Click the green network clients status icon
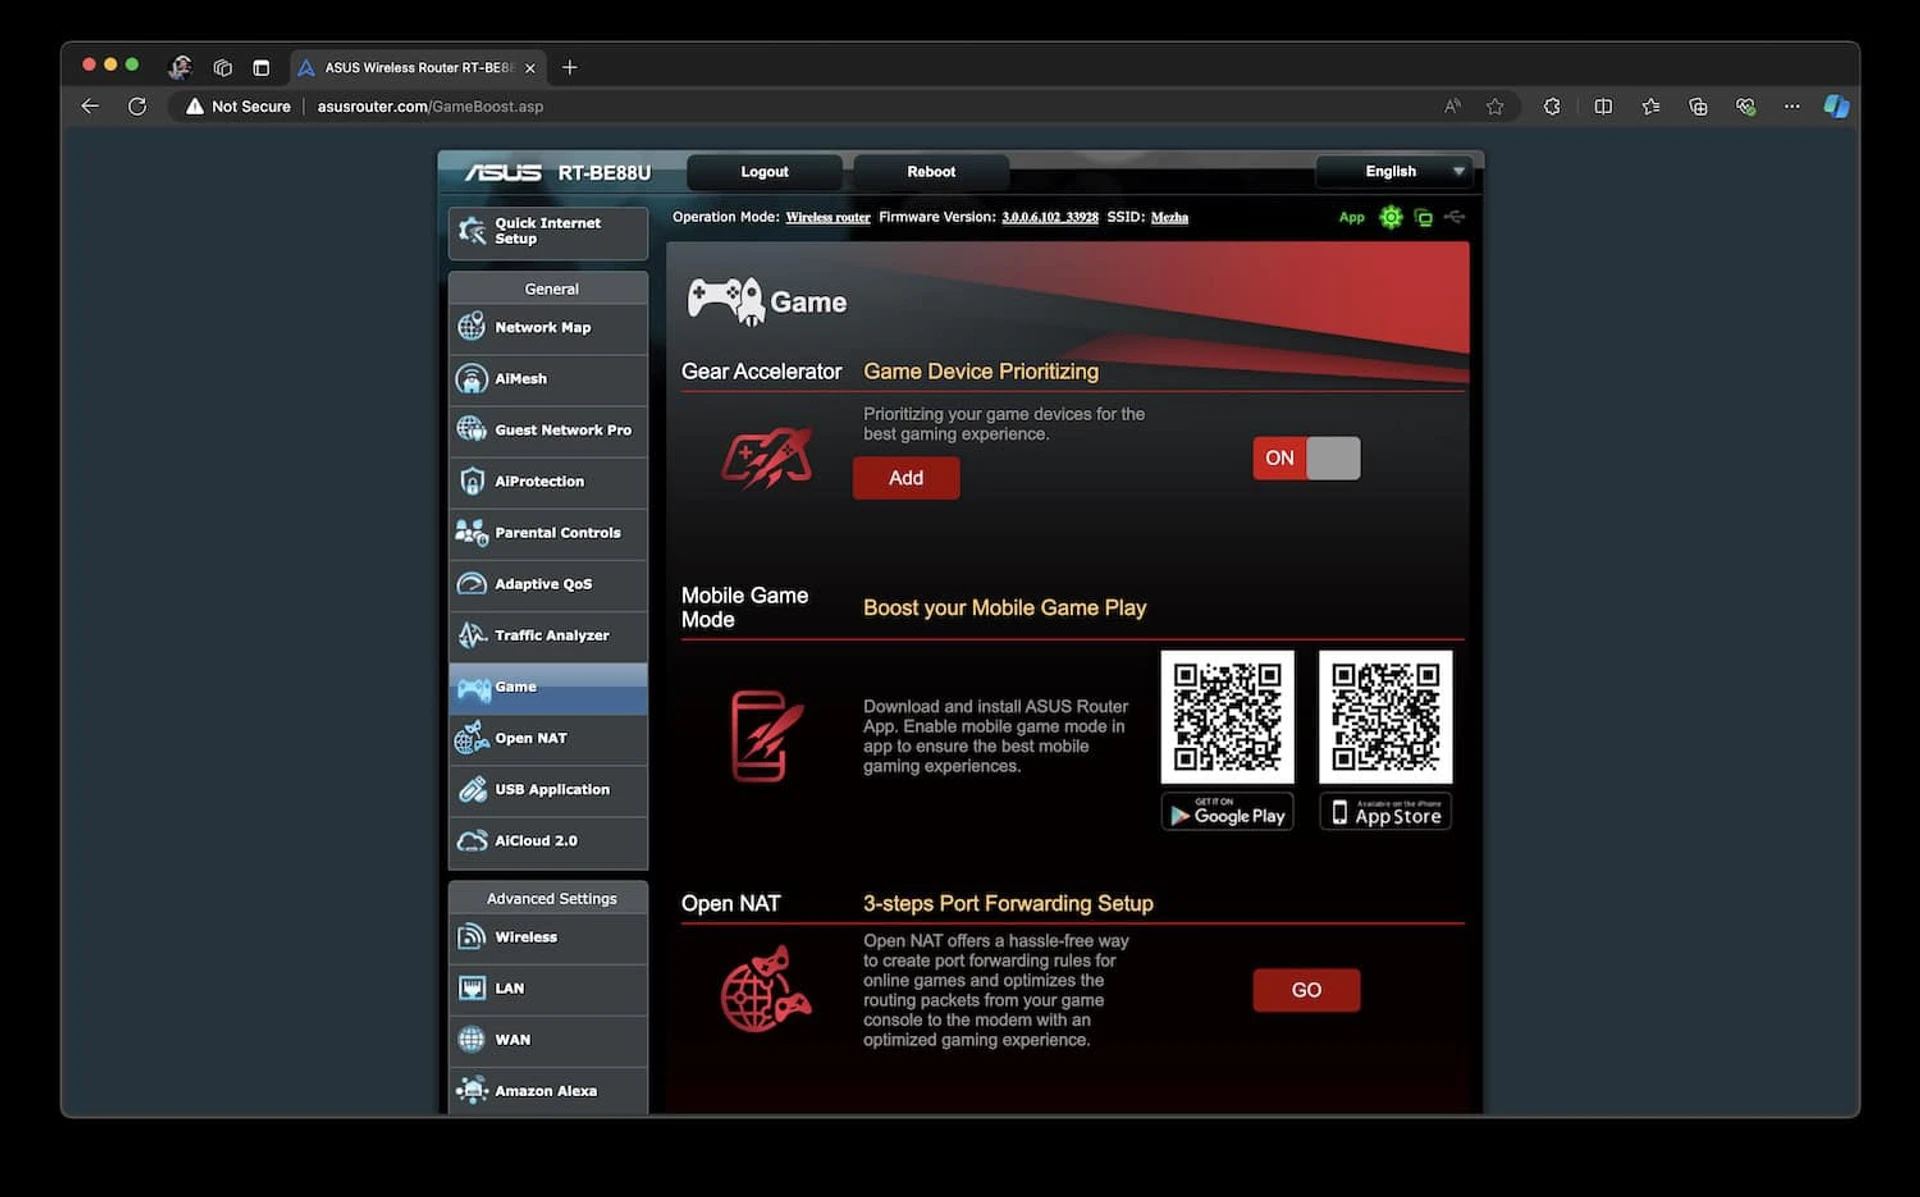The height and width of the screenshot is (1197, 1920). pos(1423,217)
